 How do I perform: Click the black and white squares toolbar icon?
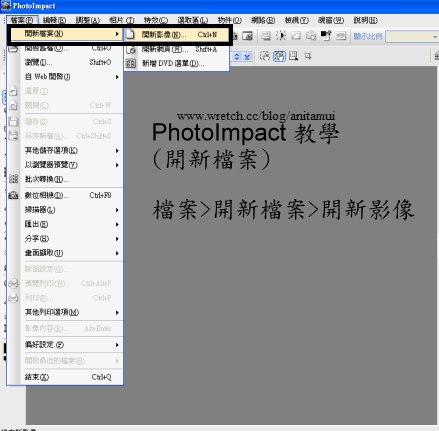[x=326, y=36]
